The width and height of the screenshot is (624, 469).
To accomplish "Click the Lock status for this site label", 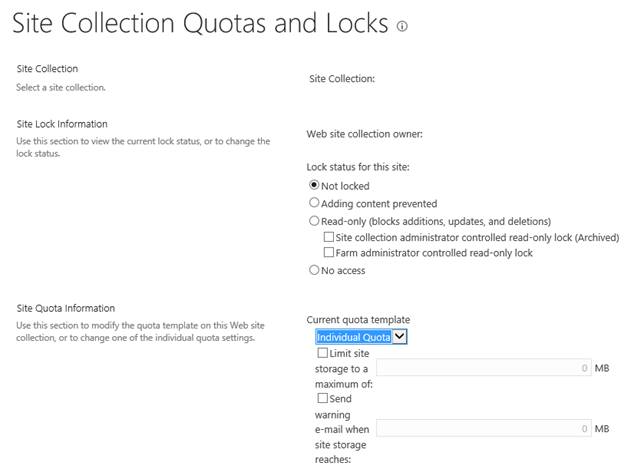I will pos(358,167).
